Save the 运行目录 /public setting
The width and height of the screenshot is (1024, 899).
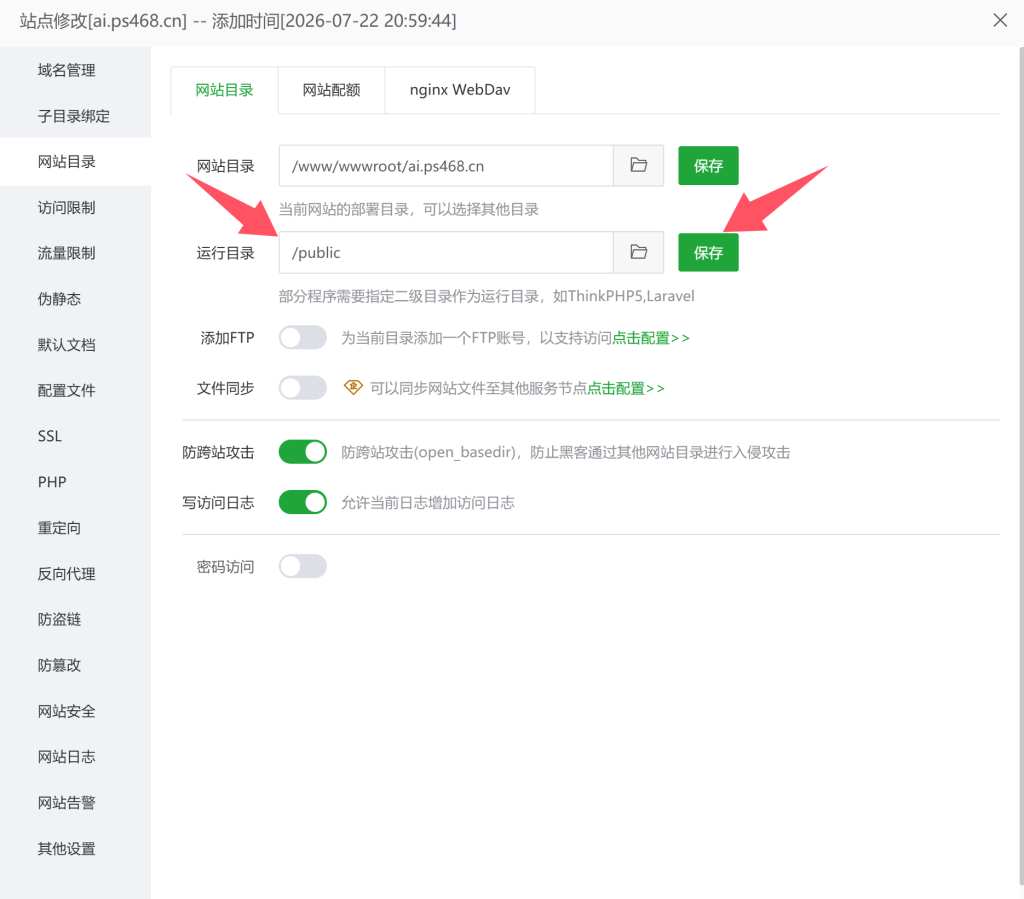708,253
